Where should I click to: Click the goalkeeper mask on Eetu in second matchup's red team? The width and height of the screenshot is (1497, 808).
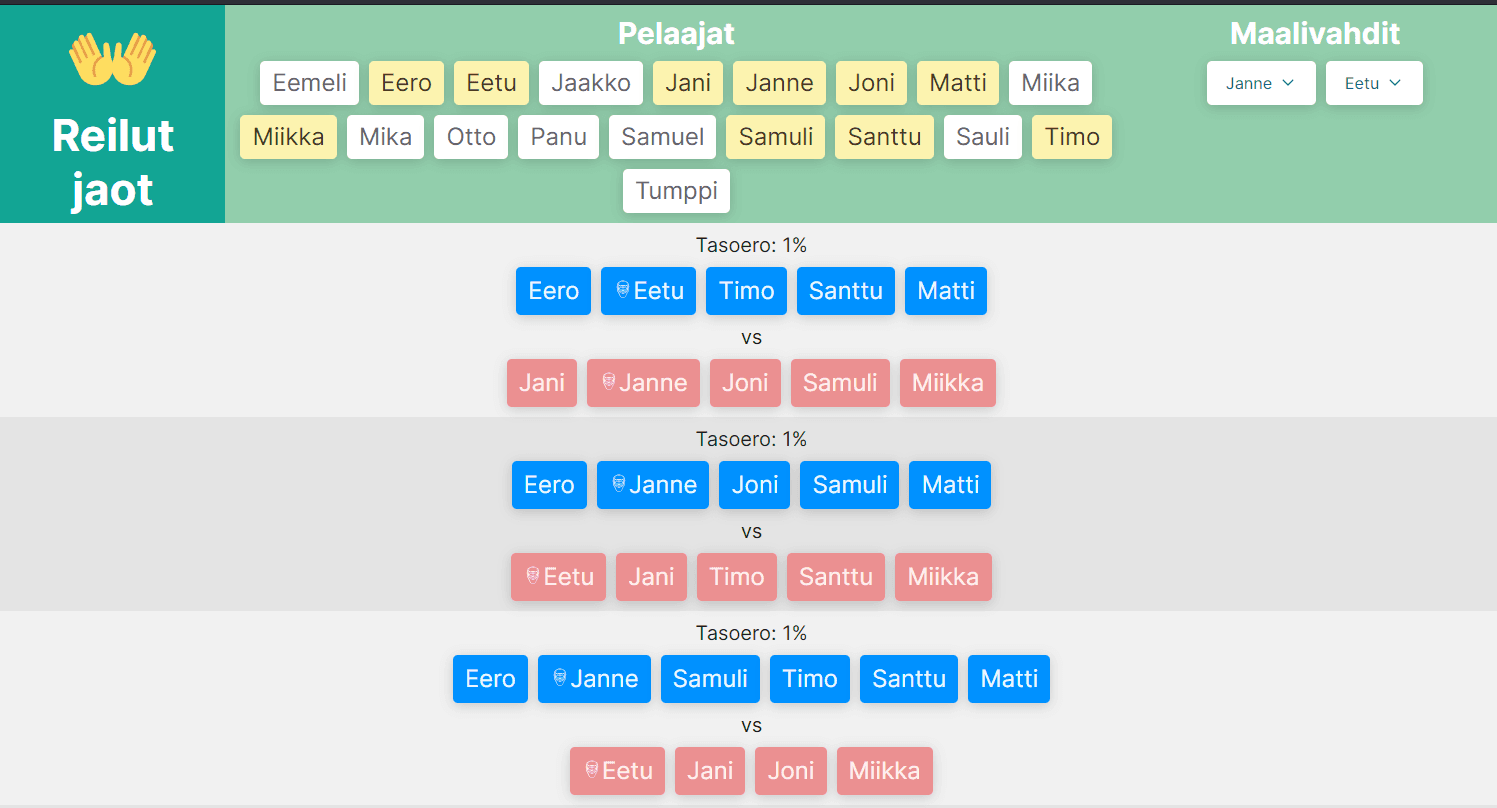click(533, 577)
